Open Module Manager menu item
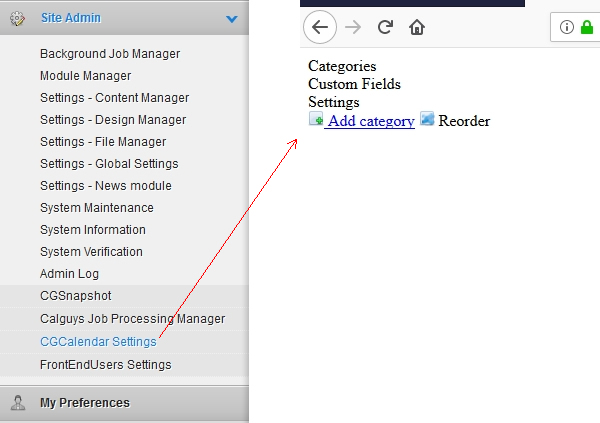The height and width of the screenshot is (423, 600). click(x=85, y=76)
